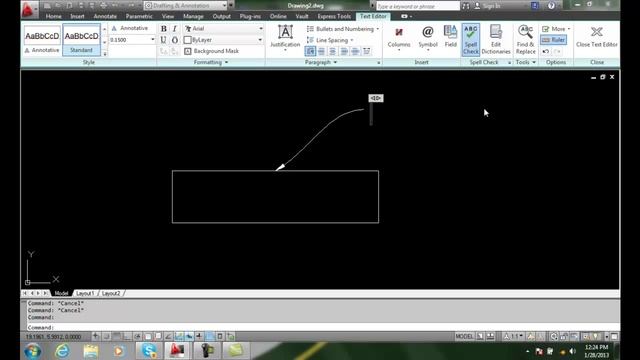The image size is (640, 360).
Task: Toggle the Ruler option
Action: coord(553,40)
